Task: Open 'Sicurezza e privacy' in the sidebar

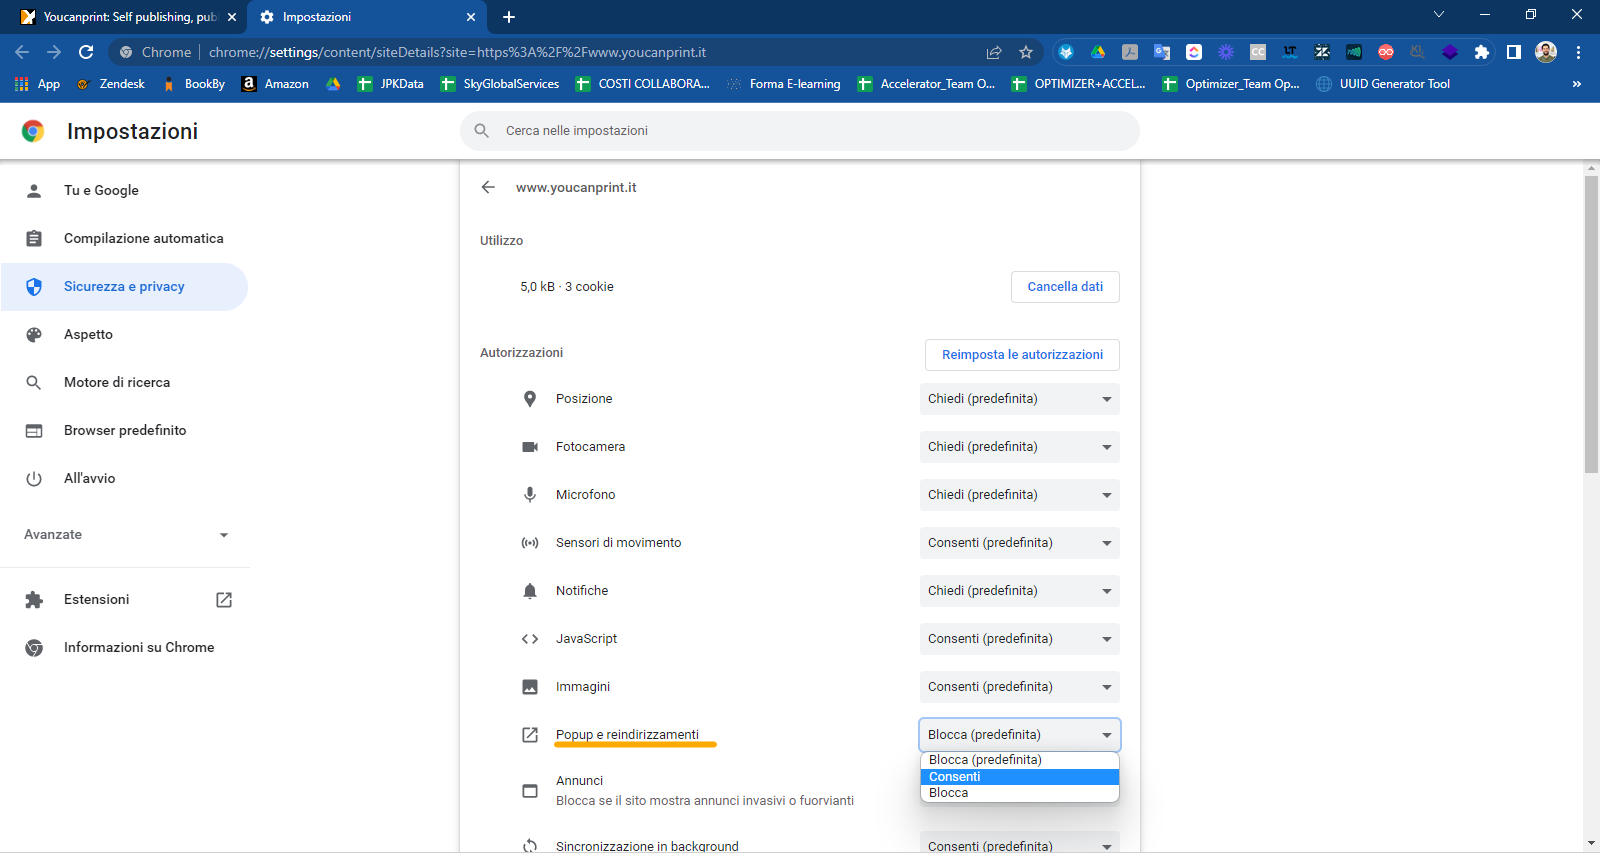Action: [x=124, y=287]
